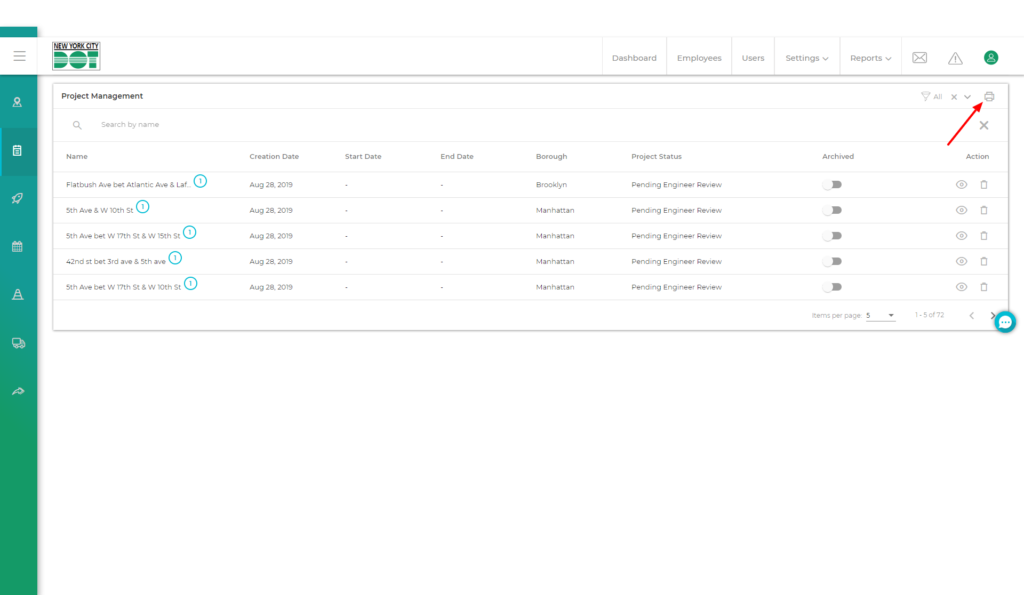Image resolution: width=1024 pixels, height=595 pixels.
Task: Open the Employees menu item
Action: [x=699, y=58]
